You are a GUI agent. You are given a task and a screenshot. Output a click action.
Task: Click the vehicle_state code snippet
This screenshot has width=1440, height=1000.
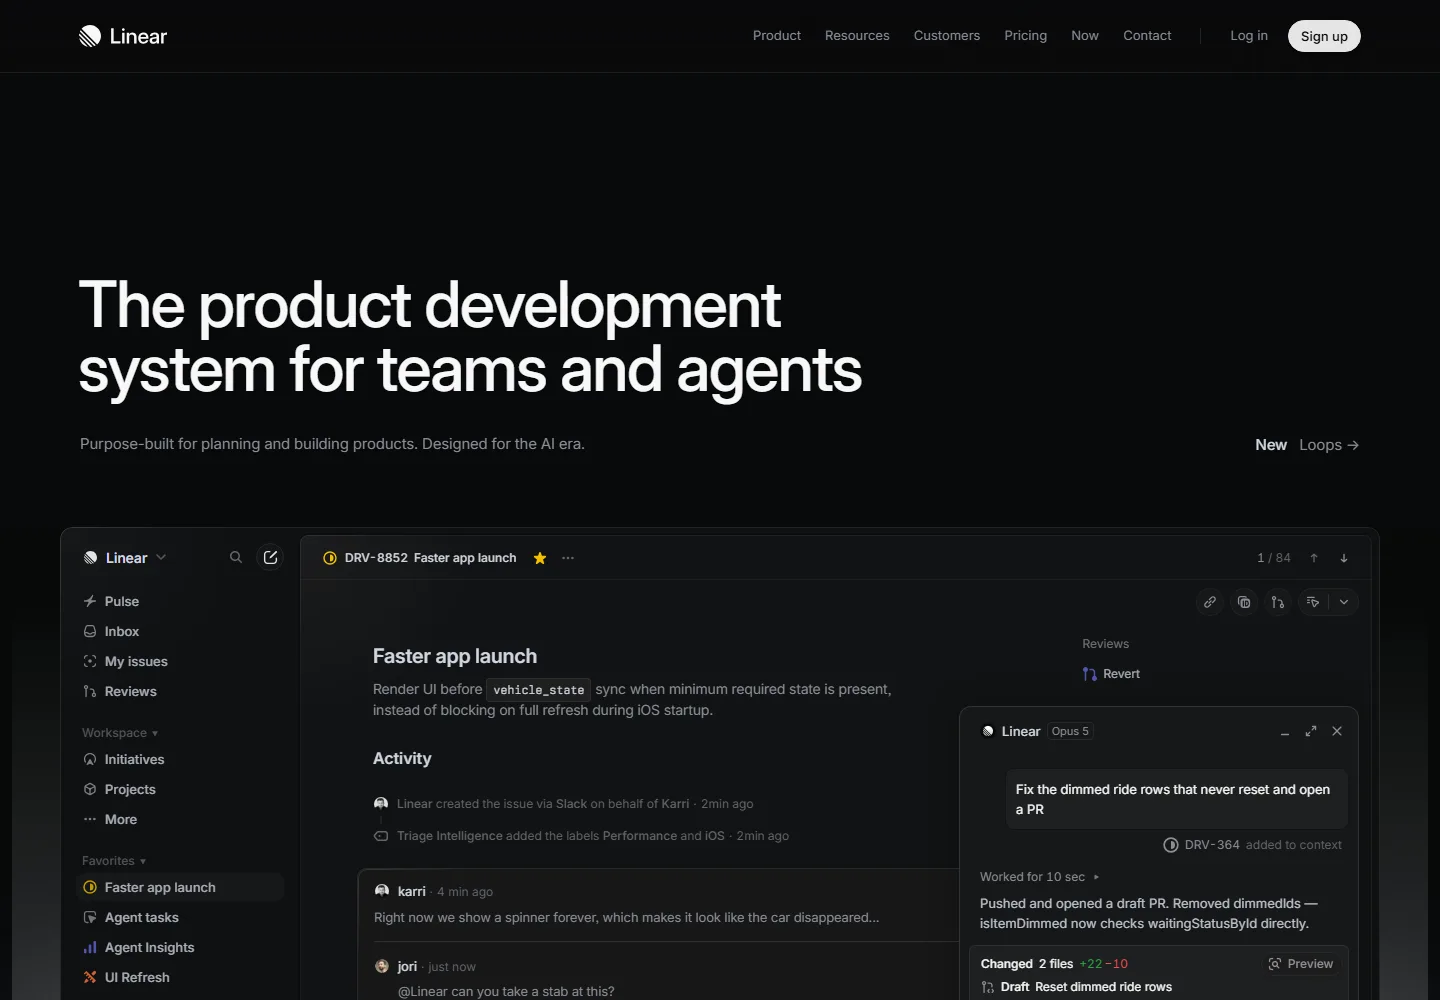pyautogui.click(x=538, y=690)
